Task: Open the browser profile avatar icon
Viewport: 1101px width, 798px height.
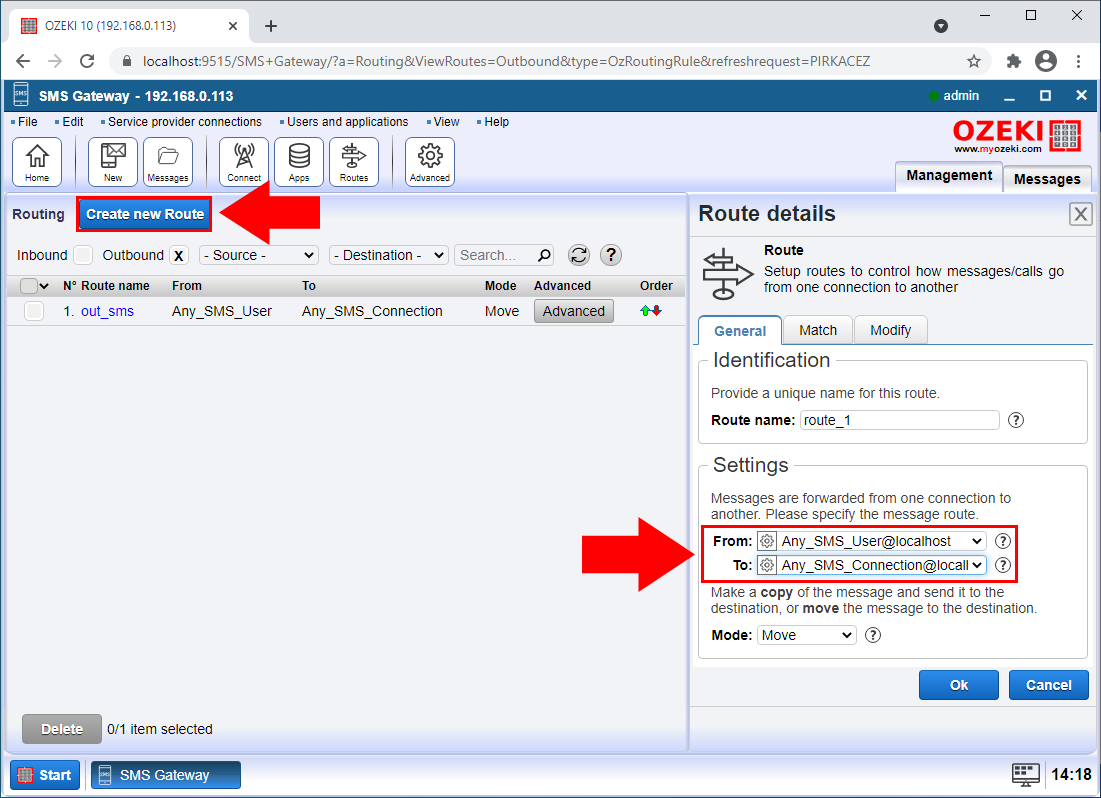Action: 1046,61
